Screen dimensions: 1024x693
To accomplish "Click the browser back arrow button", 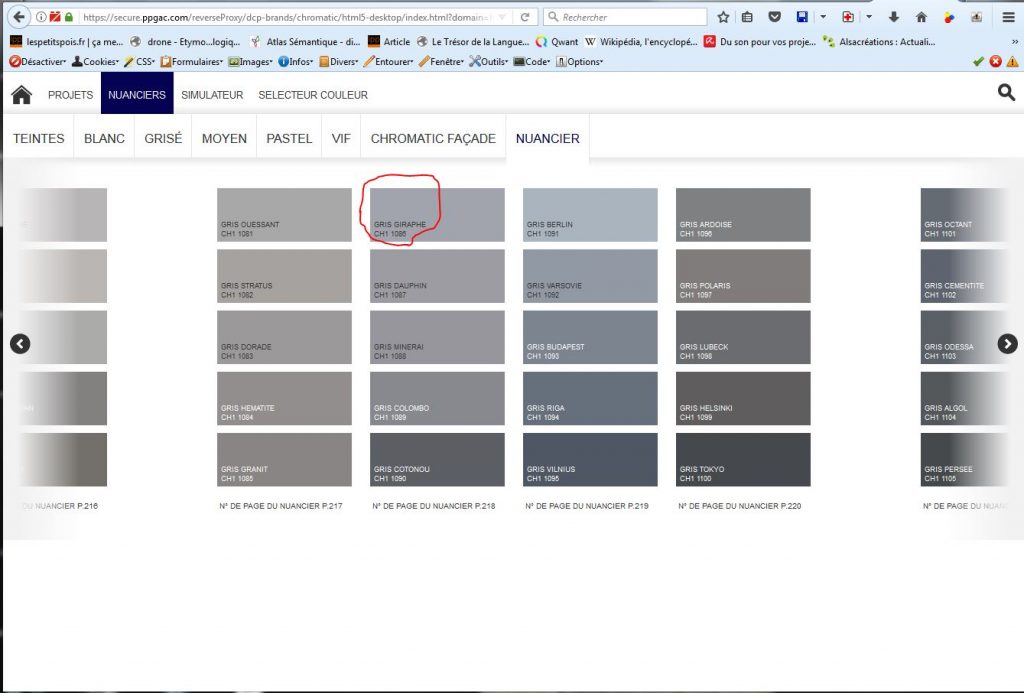I will (x=19, y=17).
